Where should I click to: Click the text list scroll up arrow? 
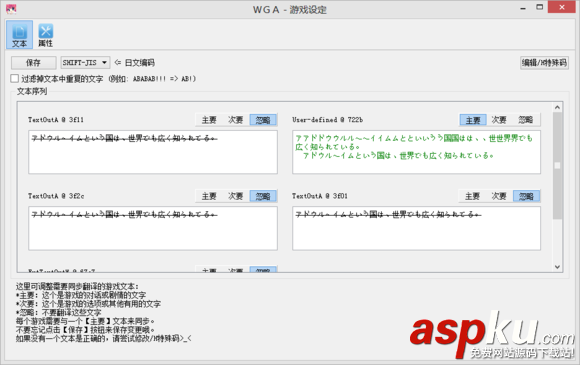tap(557, 108)
